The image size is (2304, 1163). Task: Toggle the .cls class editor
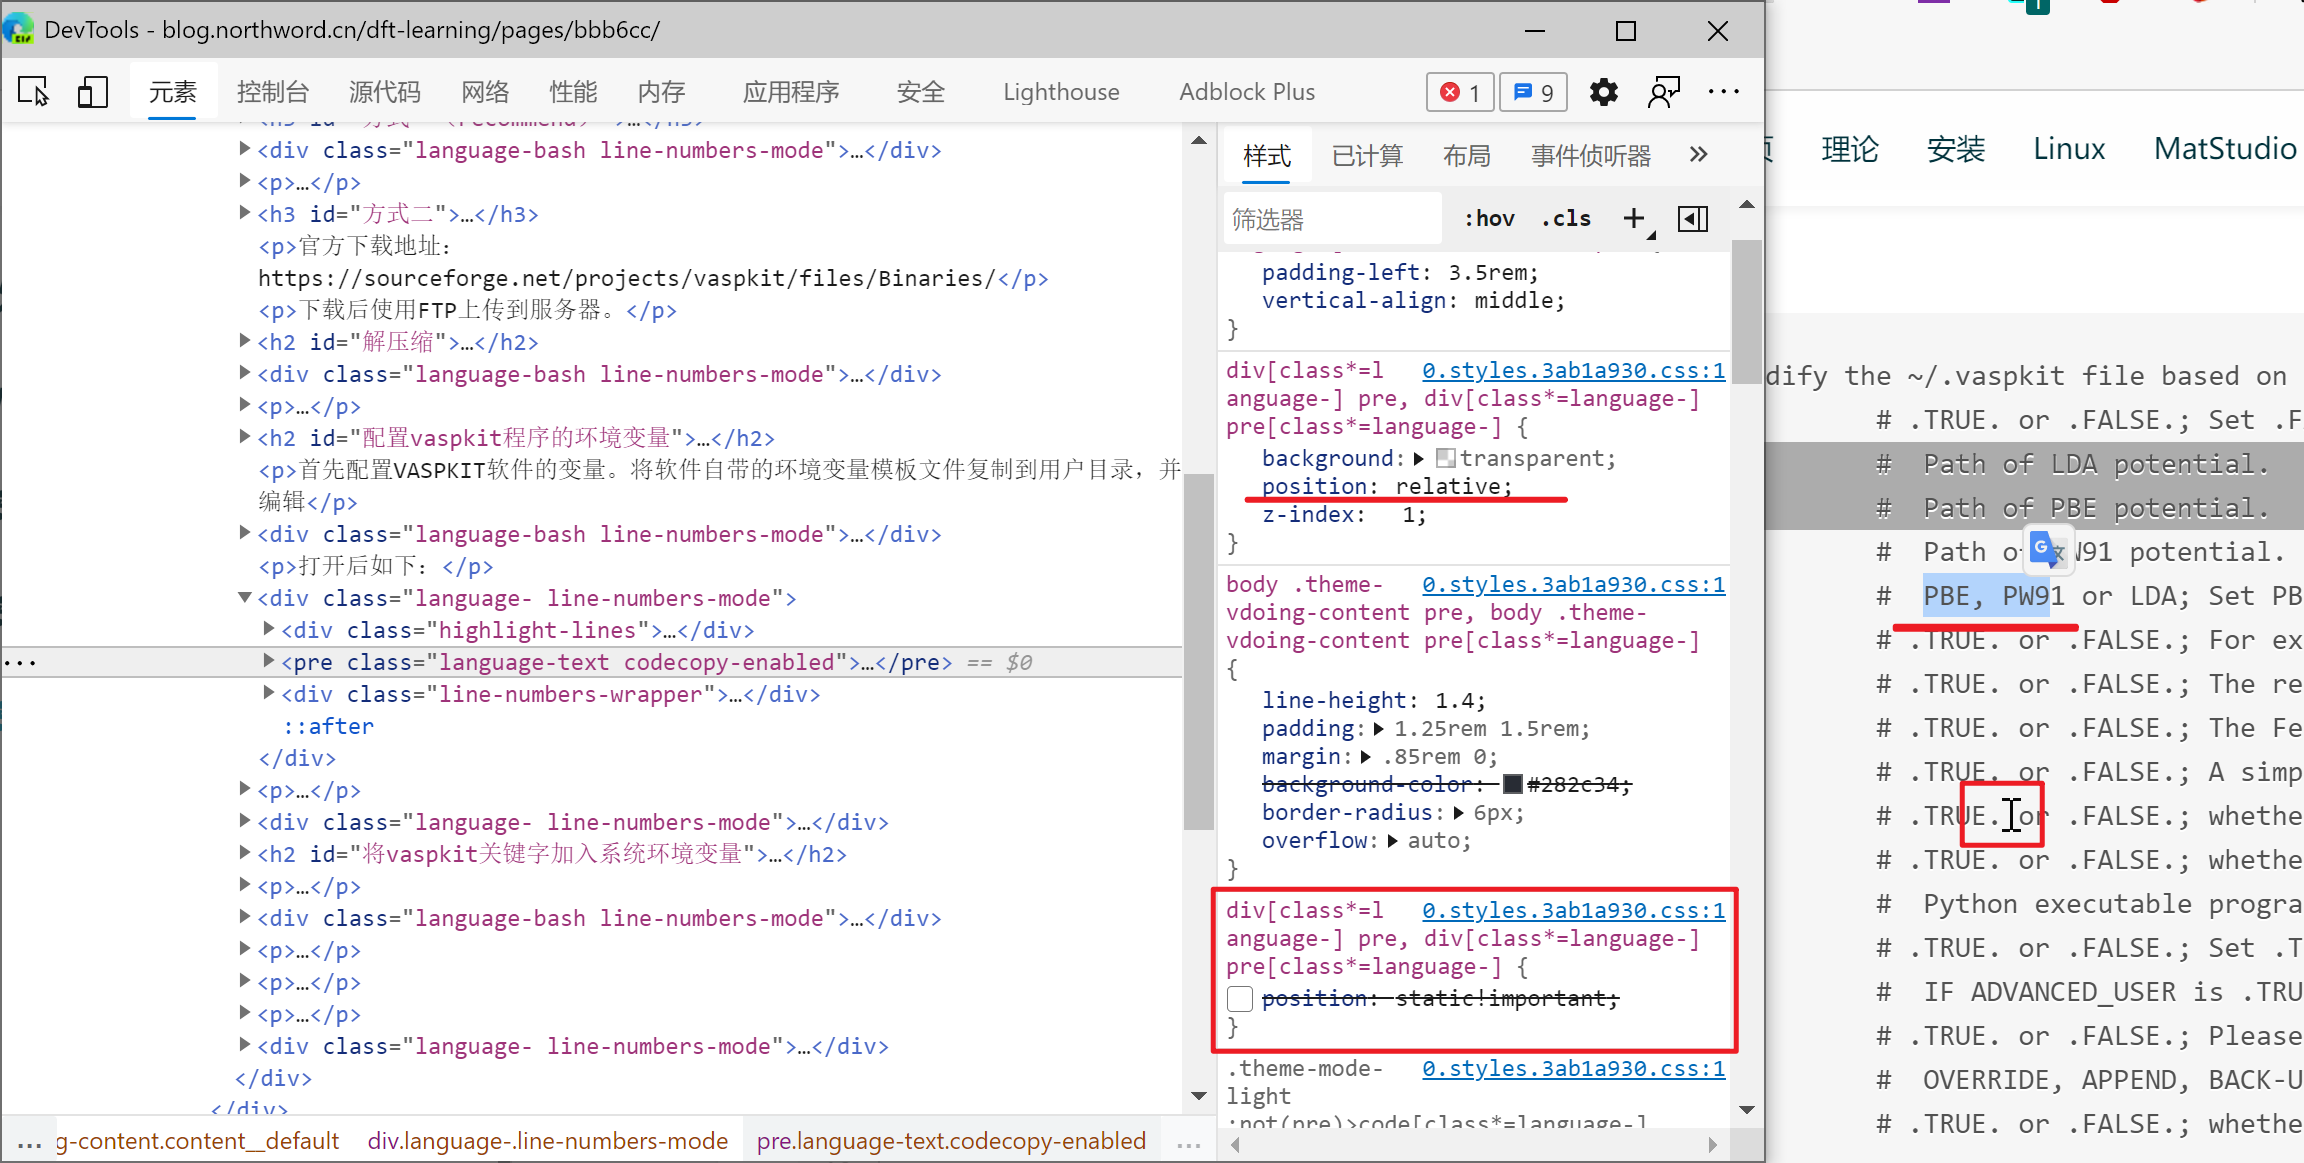point(1566,218)
